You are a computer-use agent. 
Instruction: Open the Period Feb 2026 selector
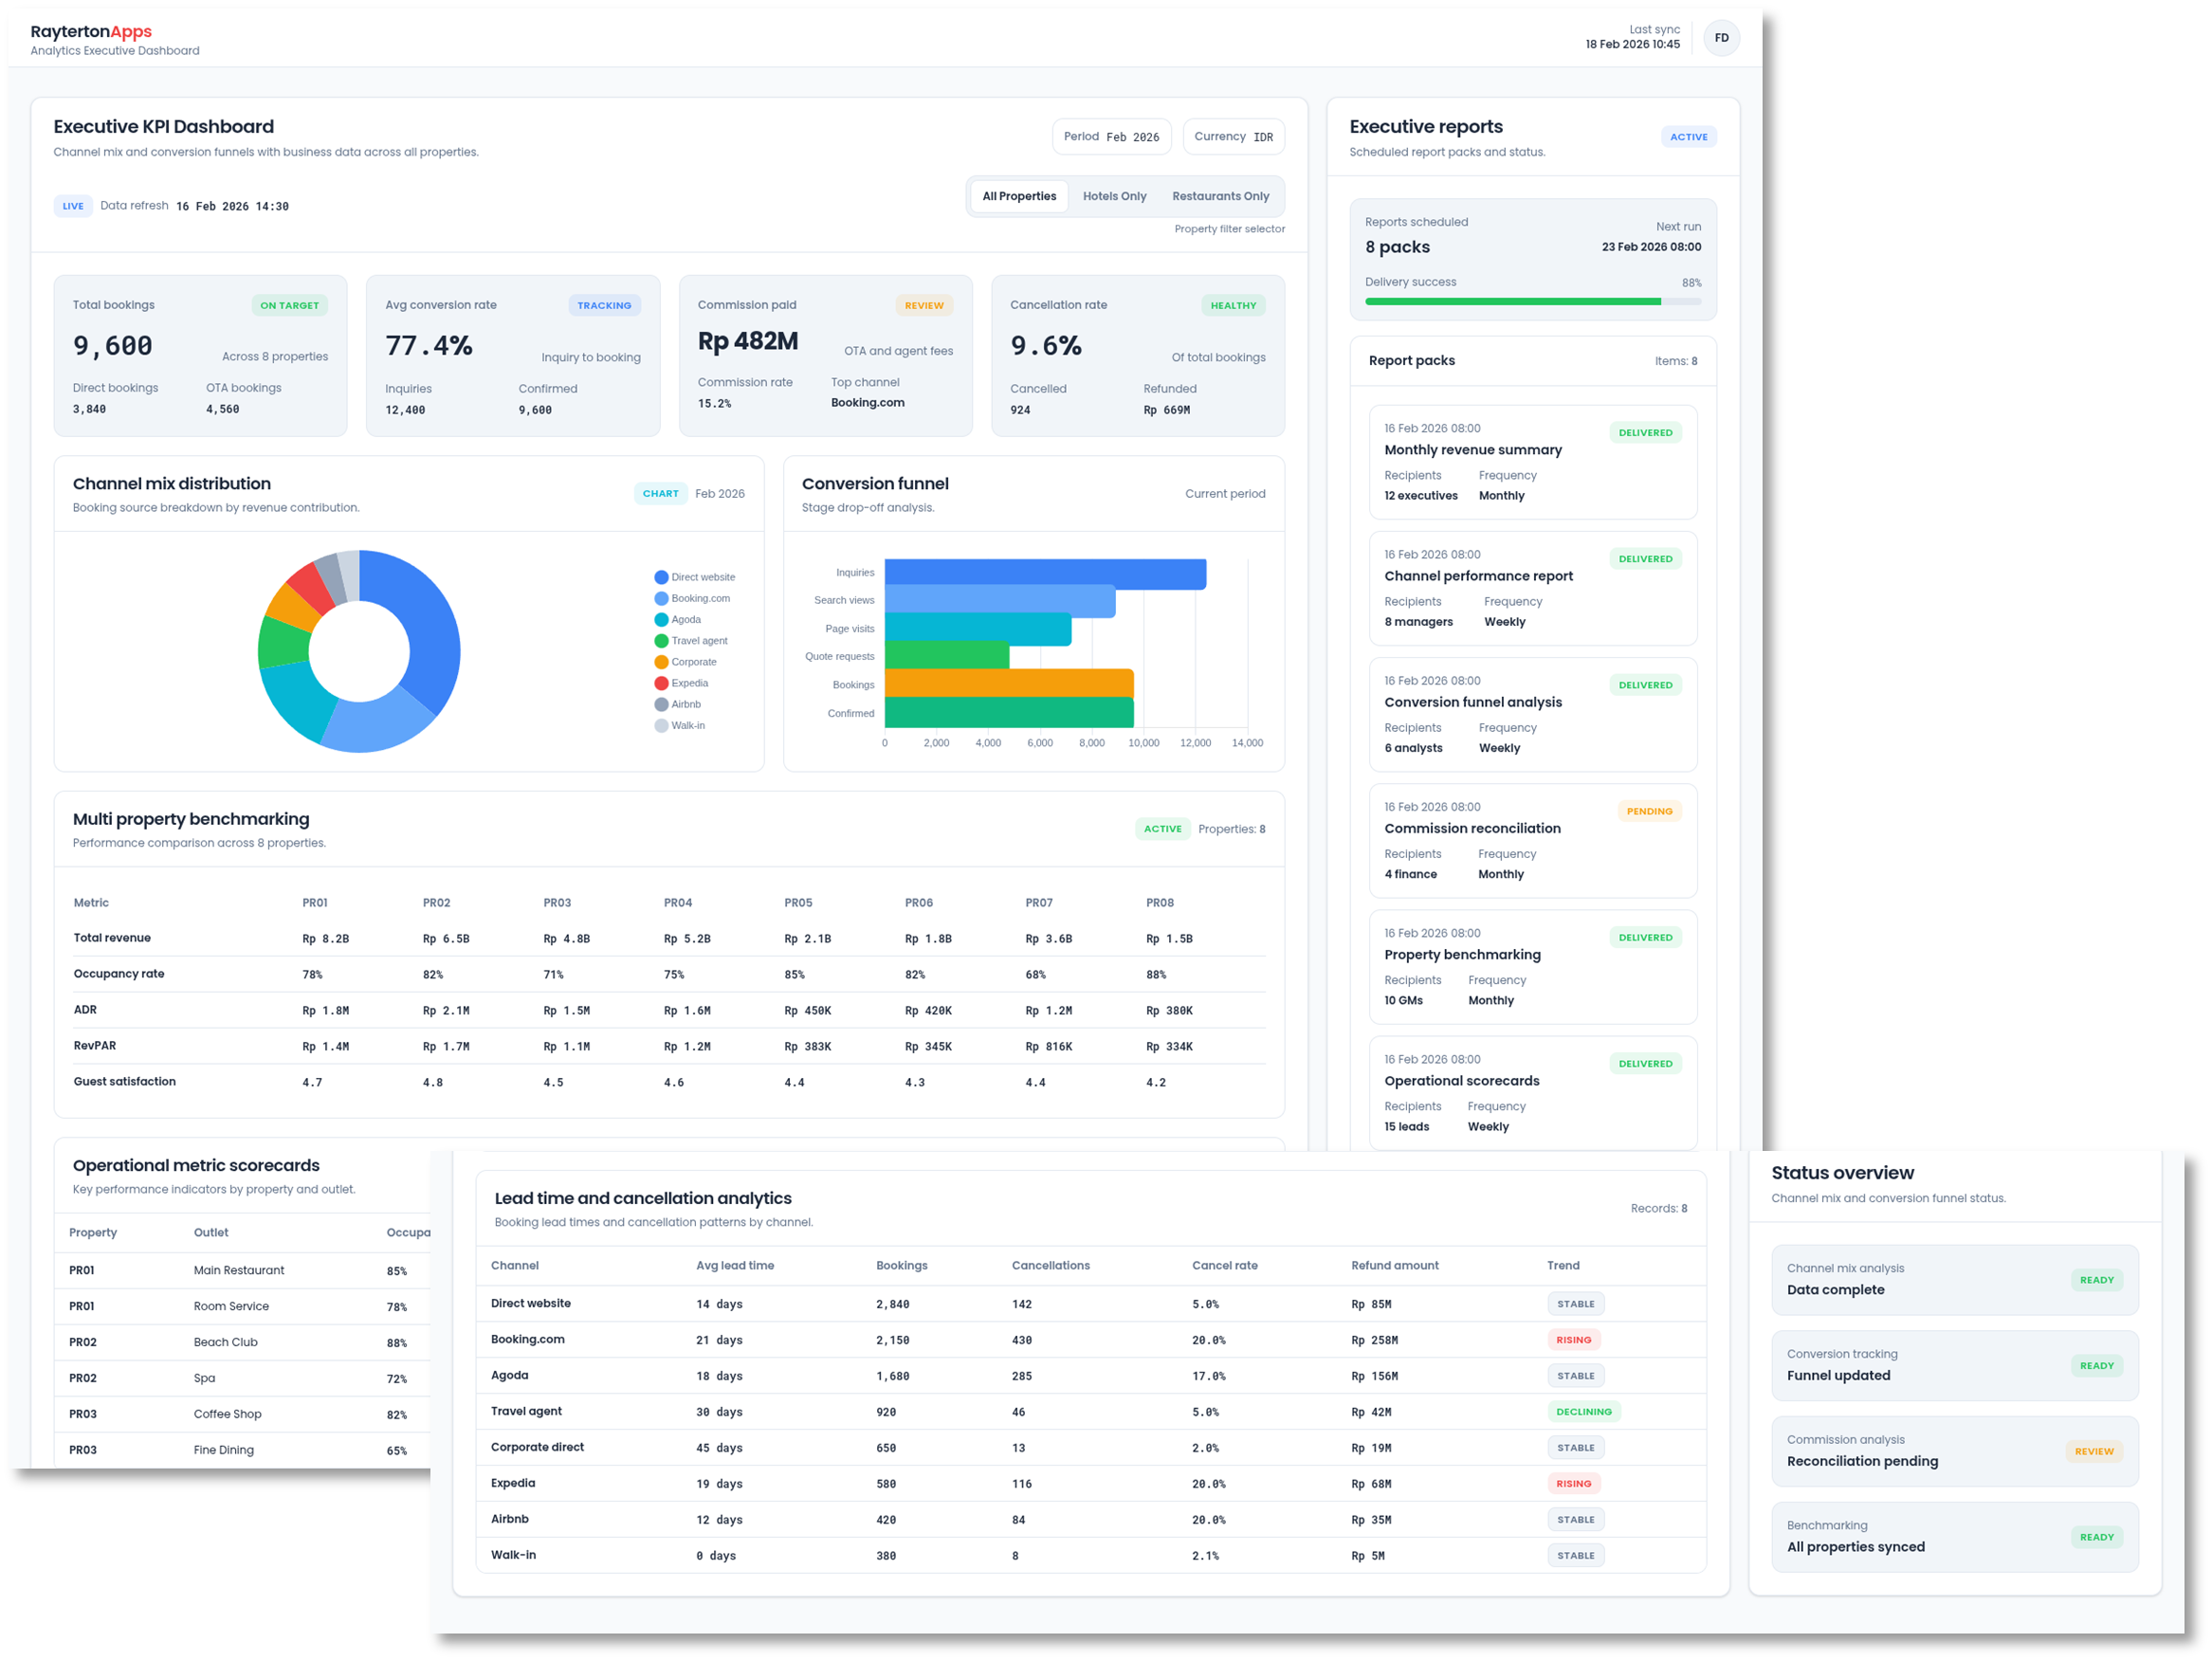tap(1111, 136)
